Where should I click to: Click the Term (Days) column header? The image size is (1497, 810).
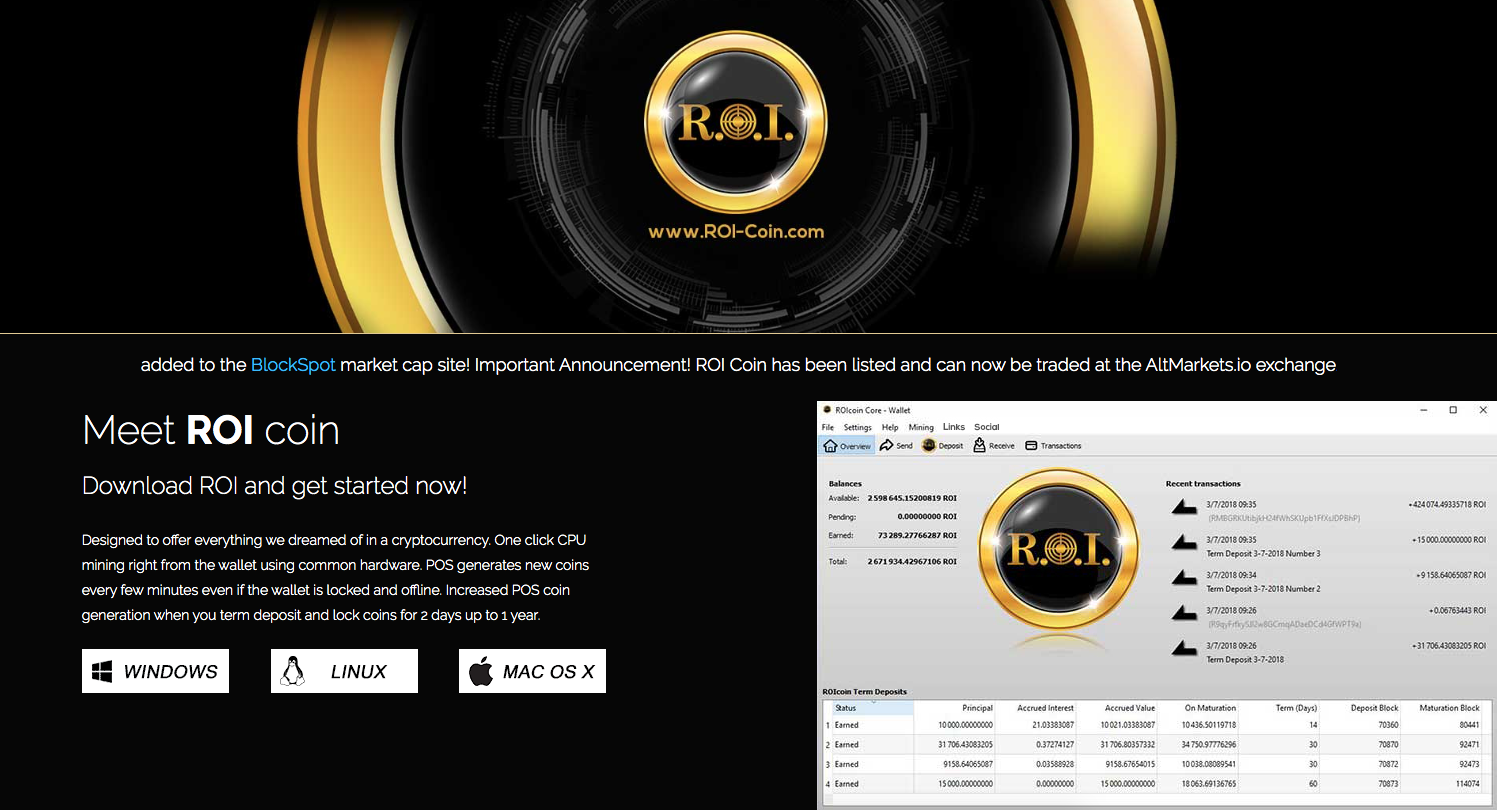(x=1281, y=708)
